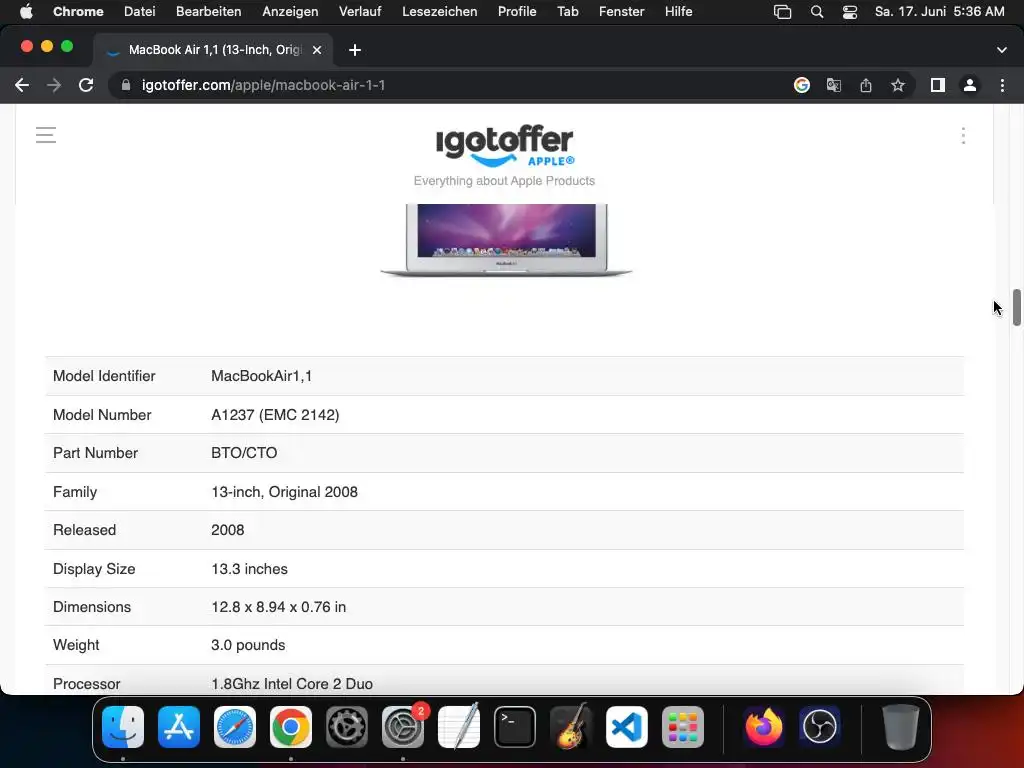1024x768 pixels.
Task: Select the BTO/CTO part number value
Action: pos(244,453)
